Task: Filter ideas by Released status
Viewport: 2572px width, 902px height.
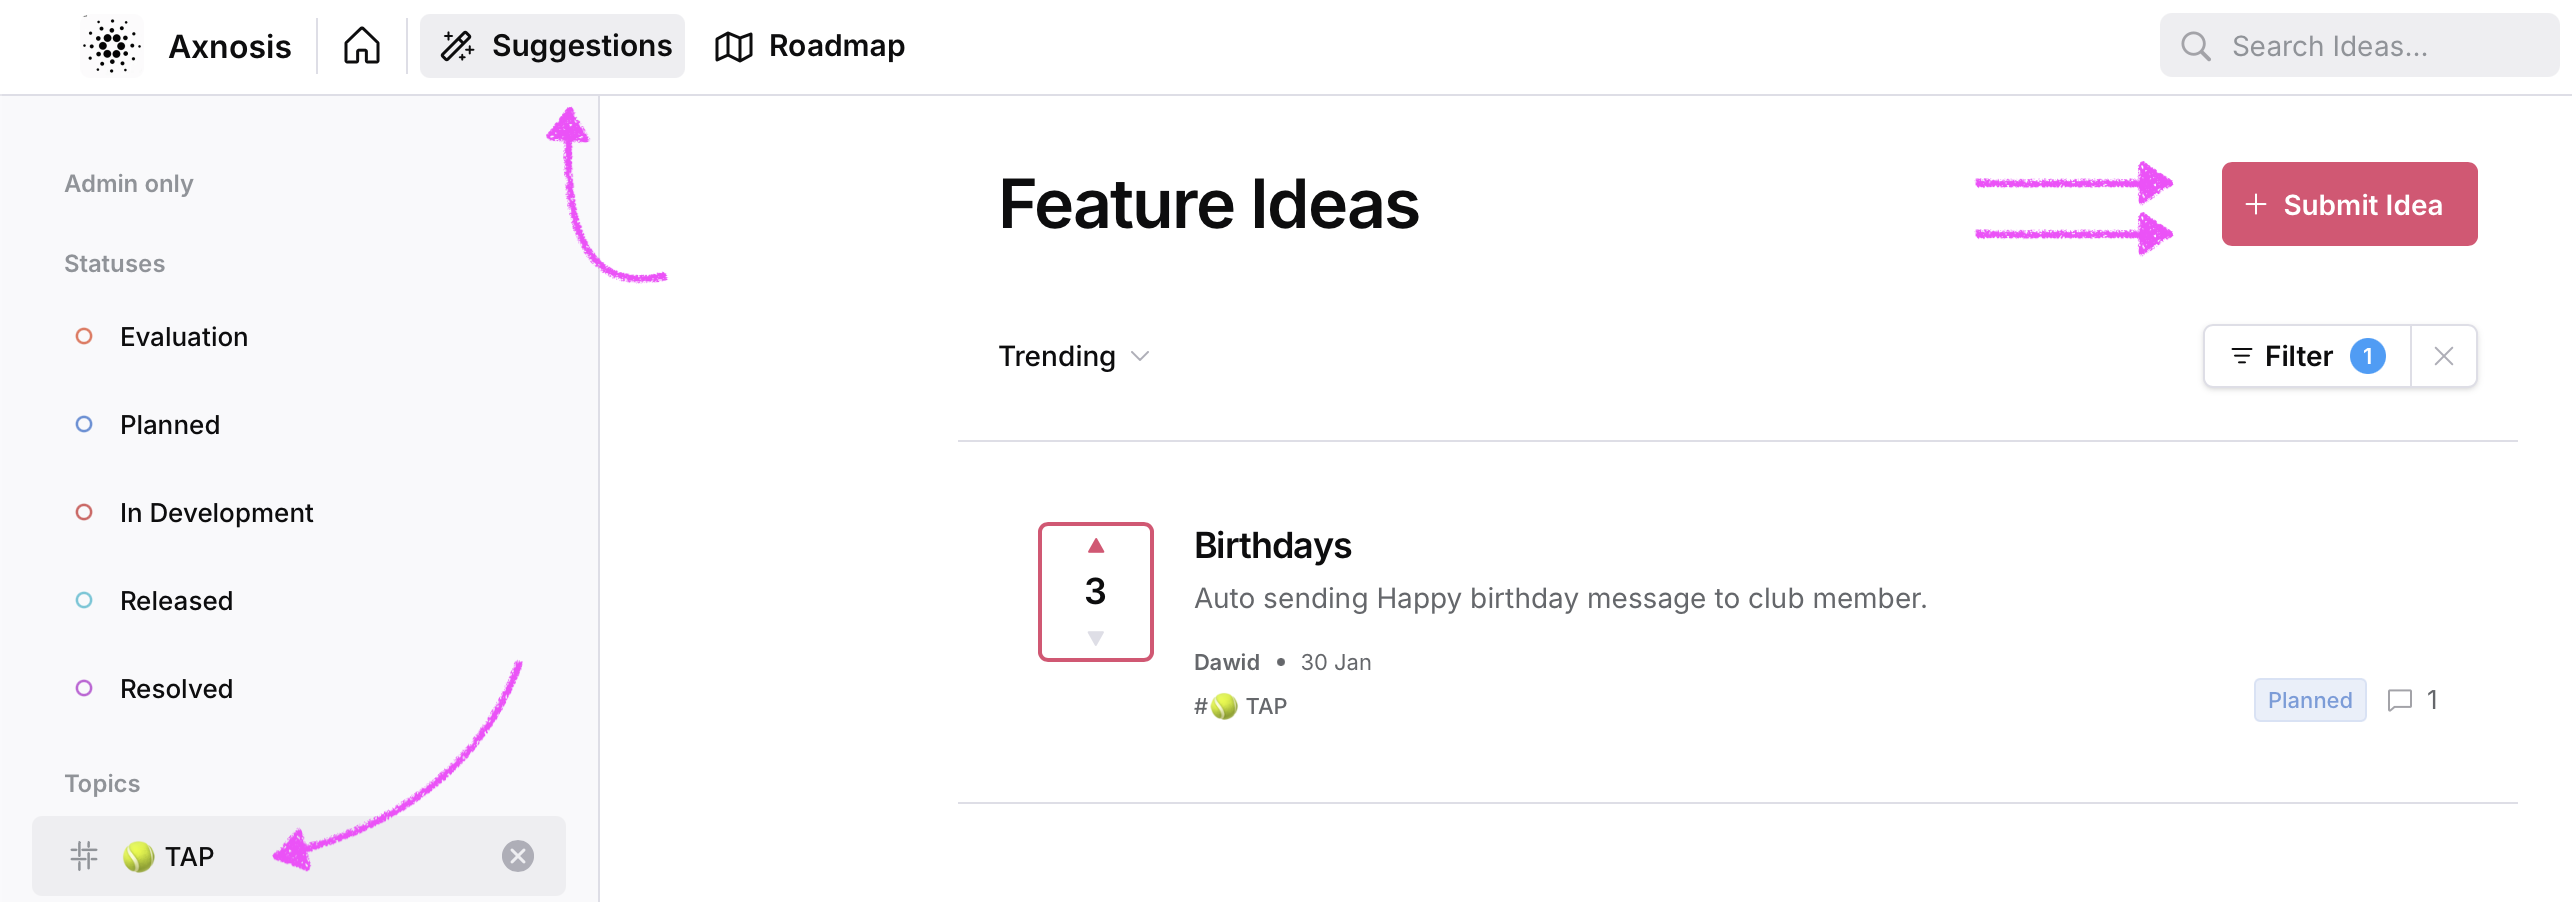Action: point(176,601)
